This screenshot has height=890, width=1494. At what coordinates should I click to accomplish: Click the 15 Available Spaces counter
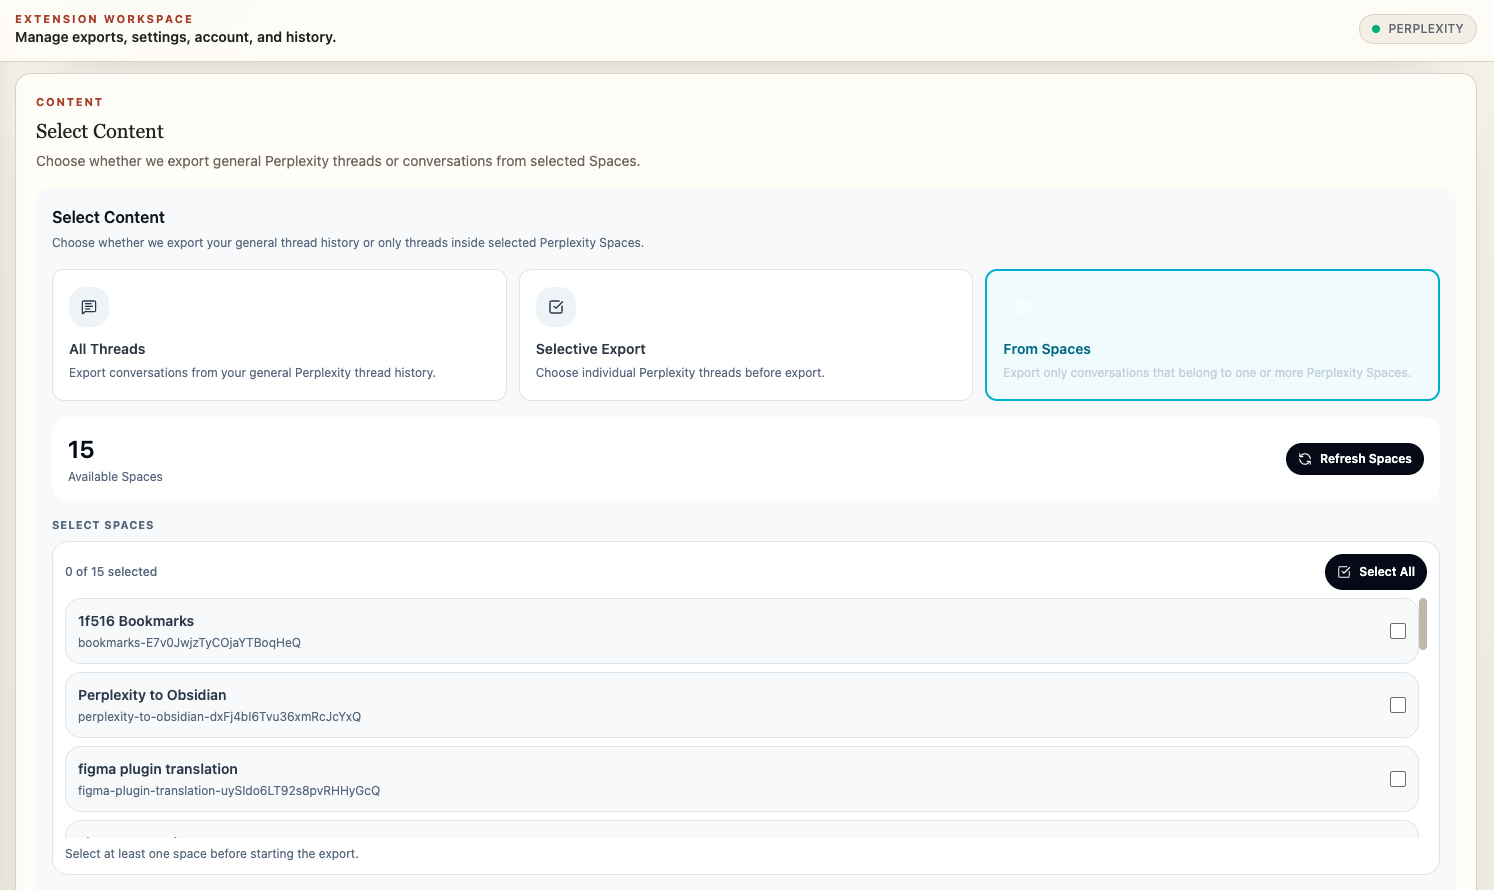[115, 460]
